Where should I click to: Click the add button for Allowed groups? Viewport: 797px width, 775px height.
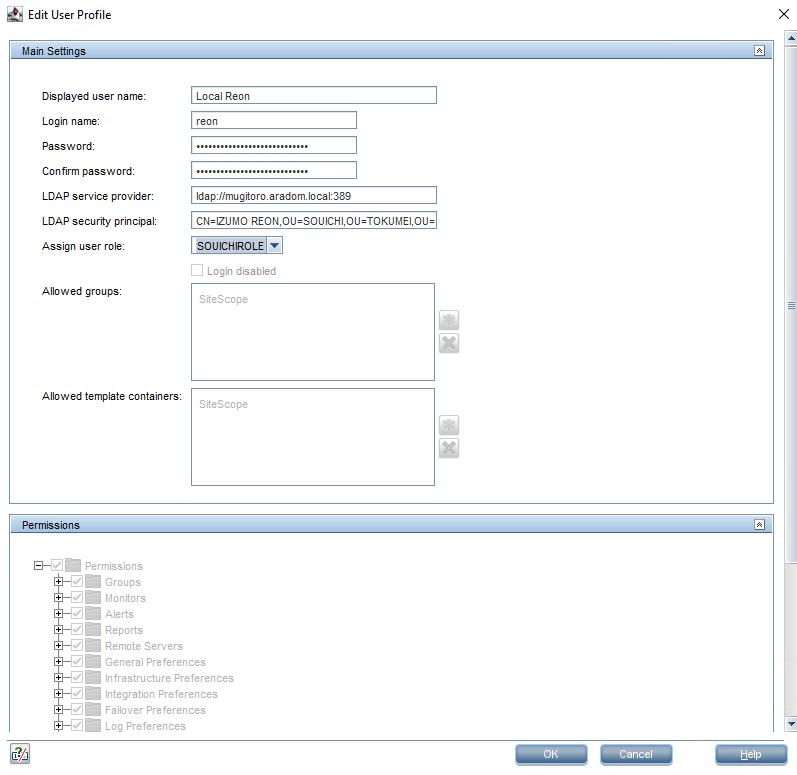click(449, 320)
